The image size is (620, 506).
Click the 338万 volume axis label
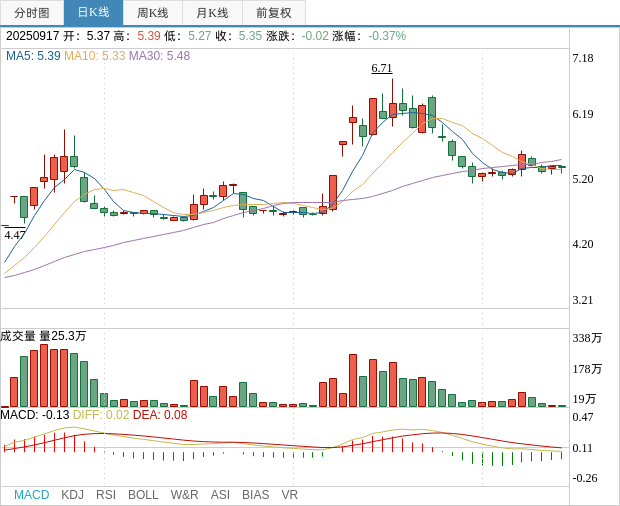point(587,338)
